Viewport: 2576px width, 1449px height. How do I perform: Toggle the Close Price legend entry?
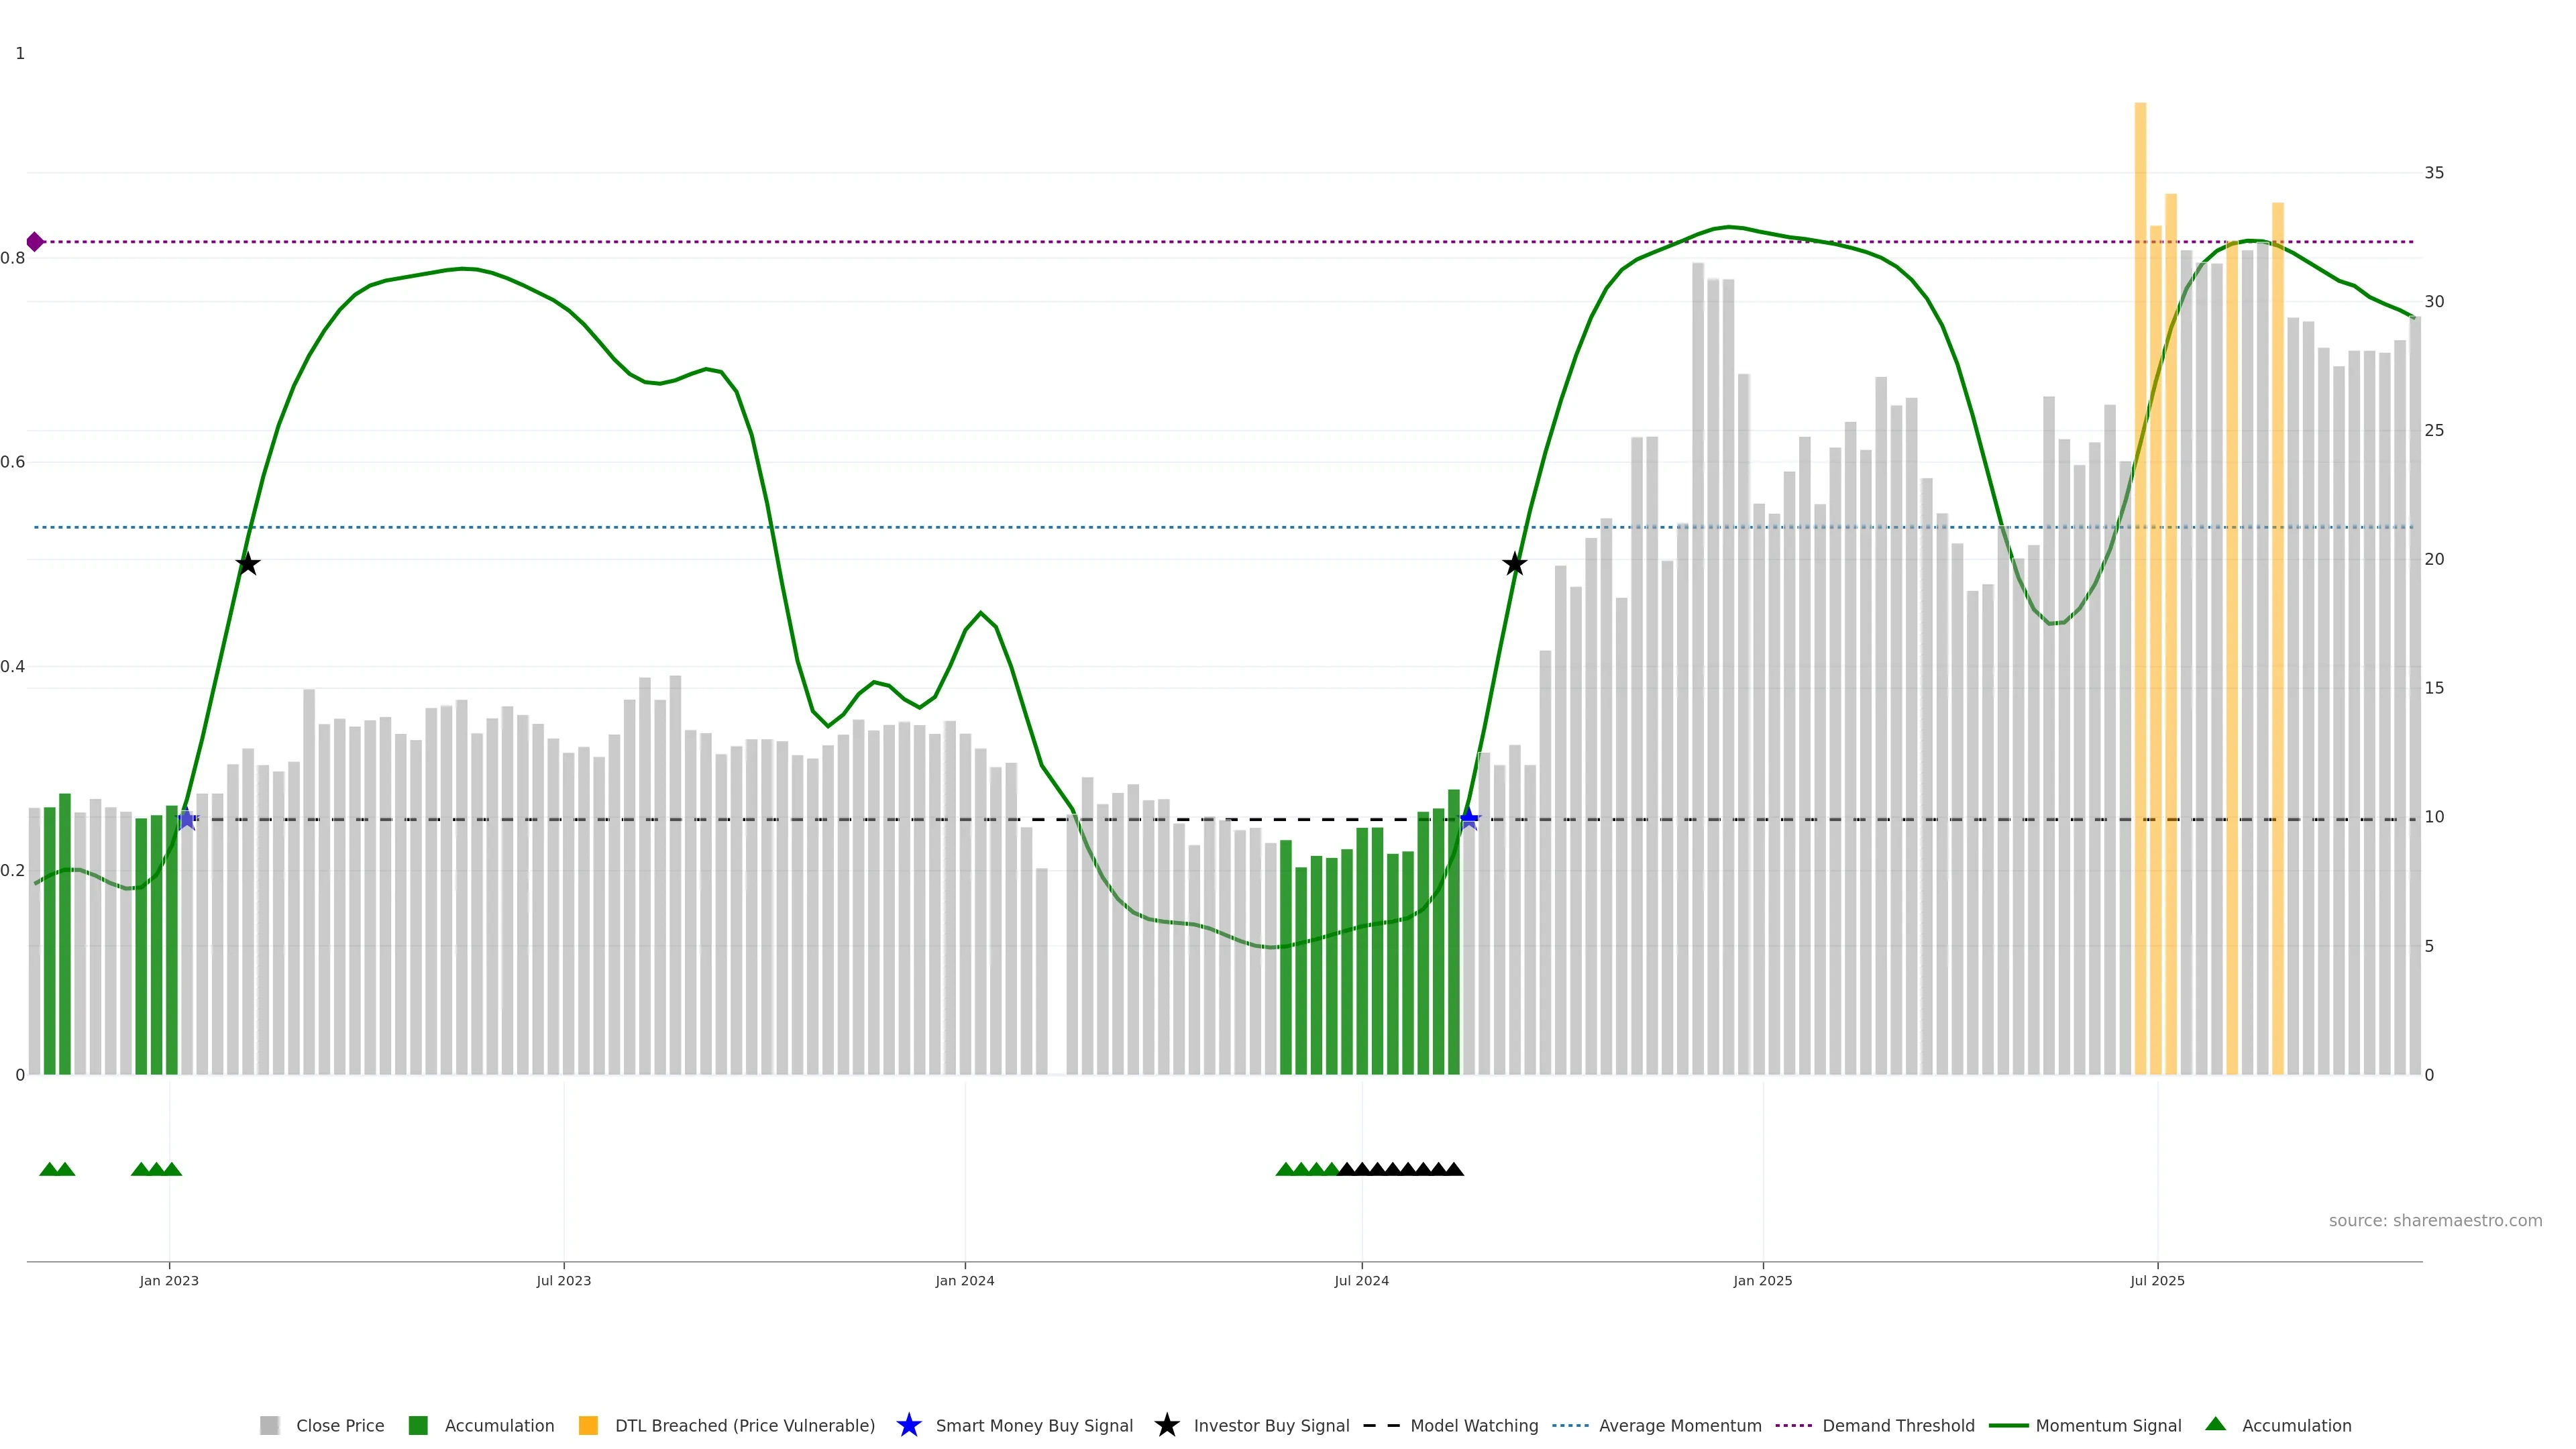pyautogui.click(x=340, y=1426)
